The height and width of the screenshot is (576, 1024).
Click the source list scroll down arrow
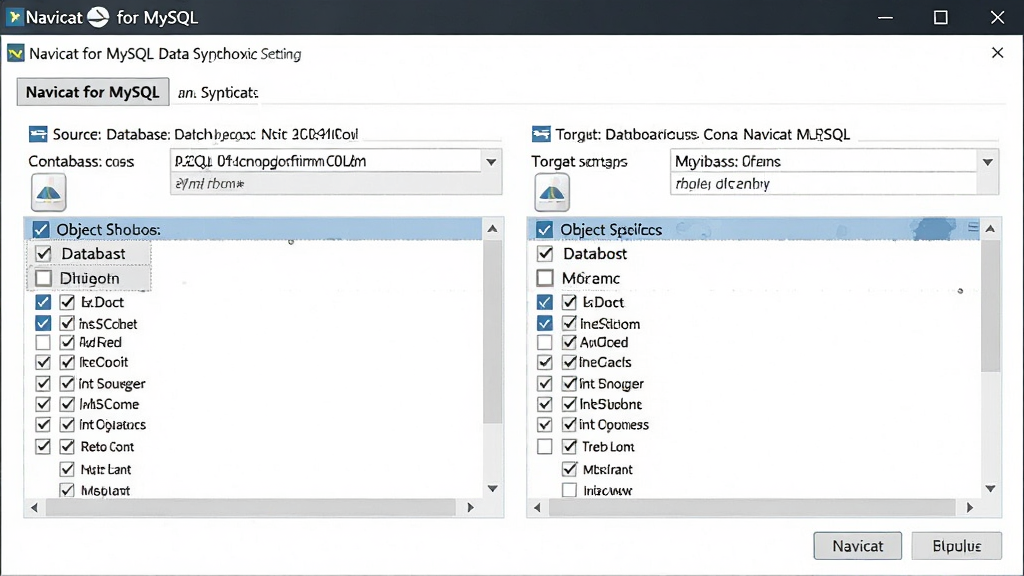(492, 488)
